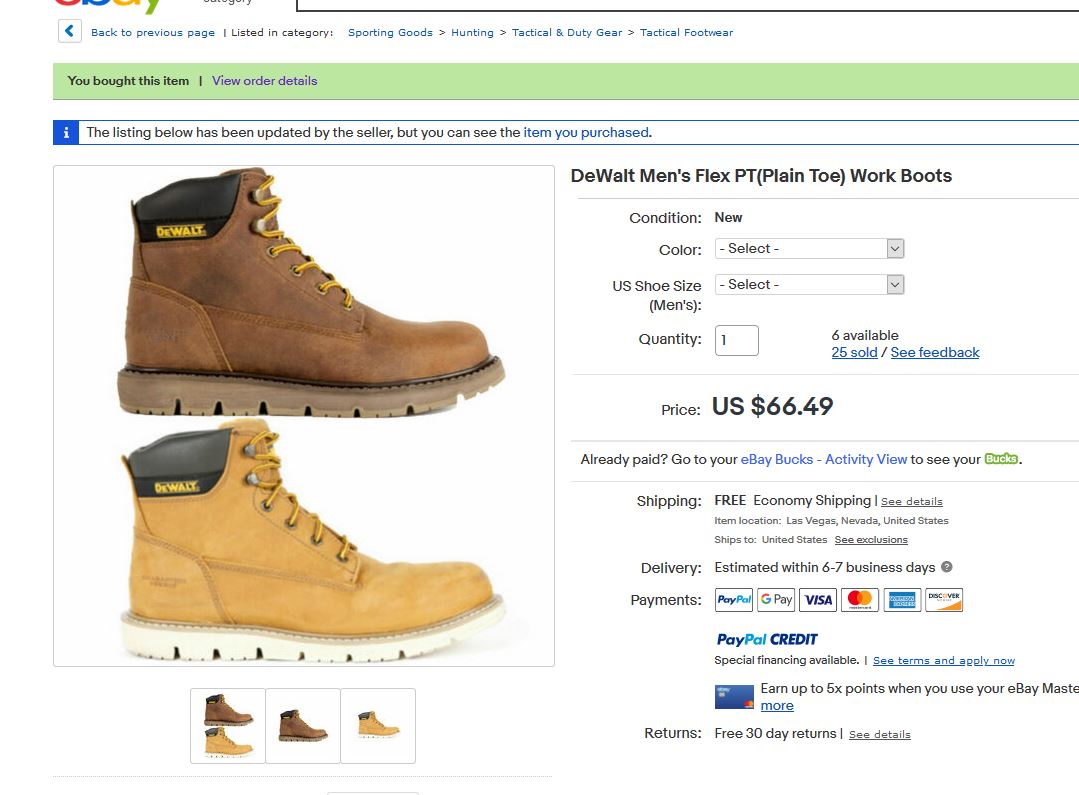The width and height of the screenshot is (1079, 795).
Task: Click the condition value 'New'
Action: (728, 218)
